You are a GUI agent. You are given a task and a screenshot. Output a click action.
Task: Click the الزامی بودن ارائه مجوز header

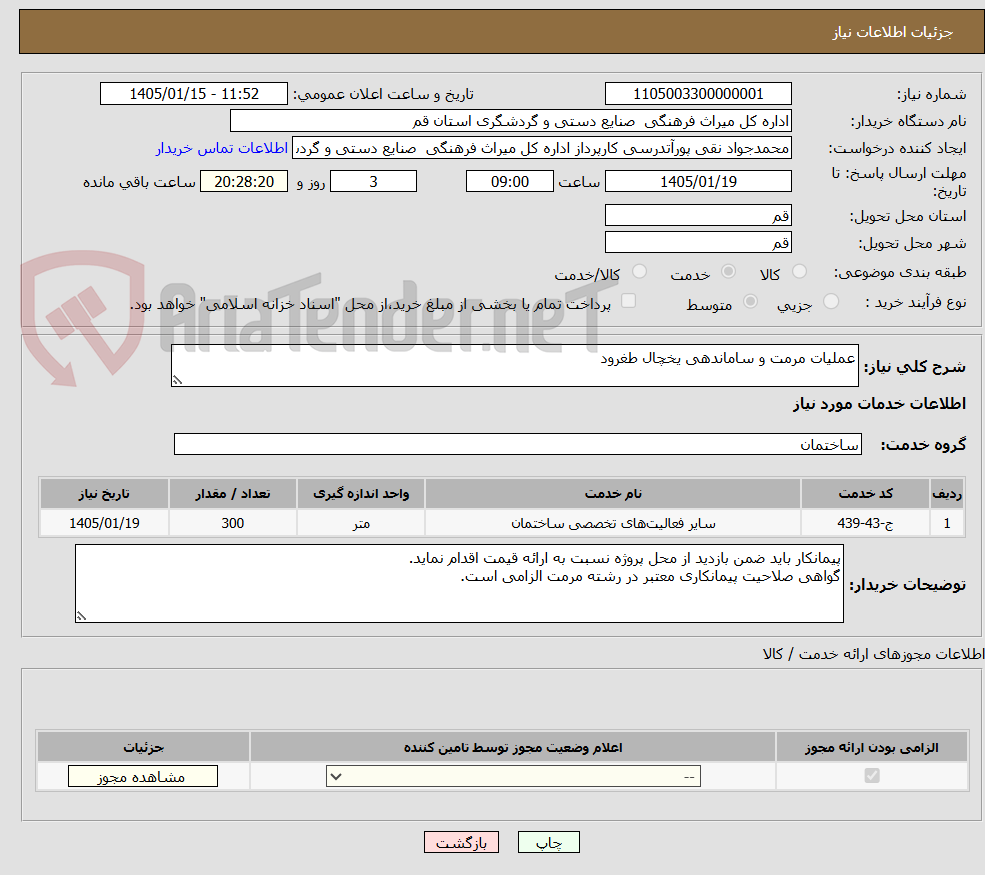pyautogui.click(x=871, y=747)
